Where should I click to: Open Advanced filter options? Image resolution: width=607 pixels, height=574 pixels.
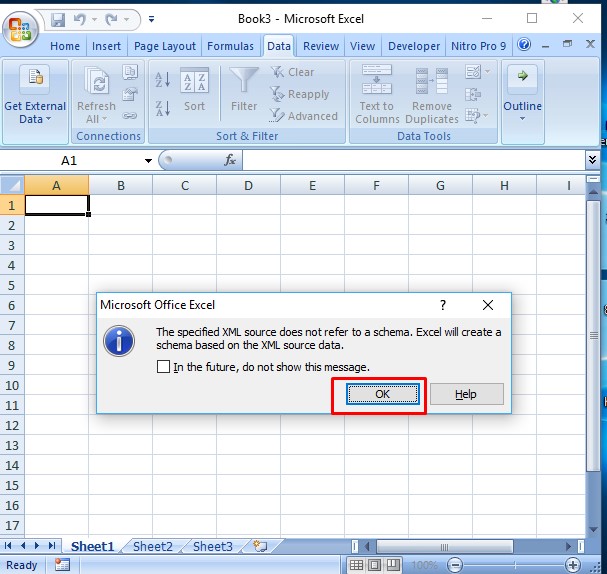pyautogui.click(x=304, y=116)
